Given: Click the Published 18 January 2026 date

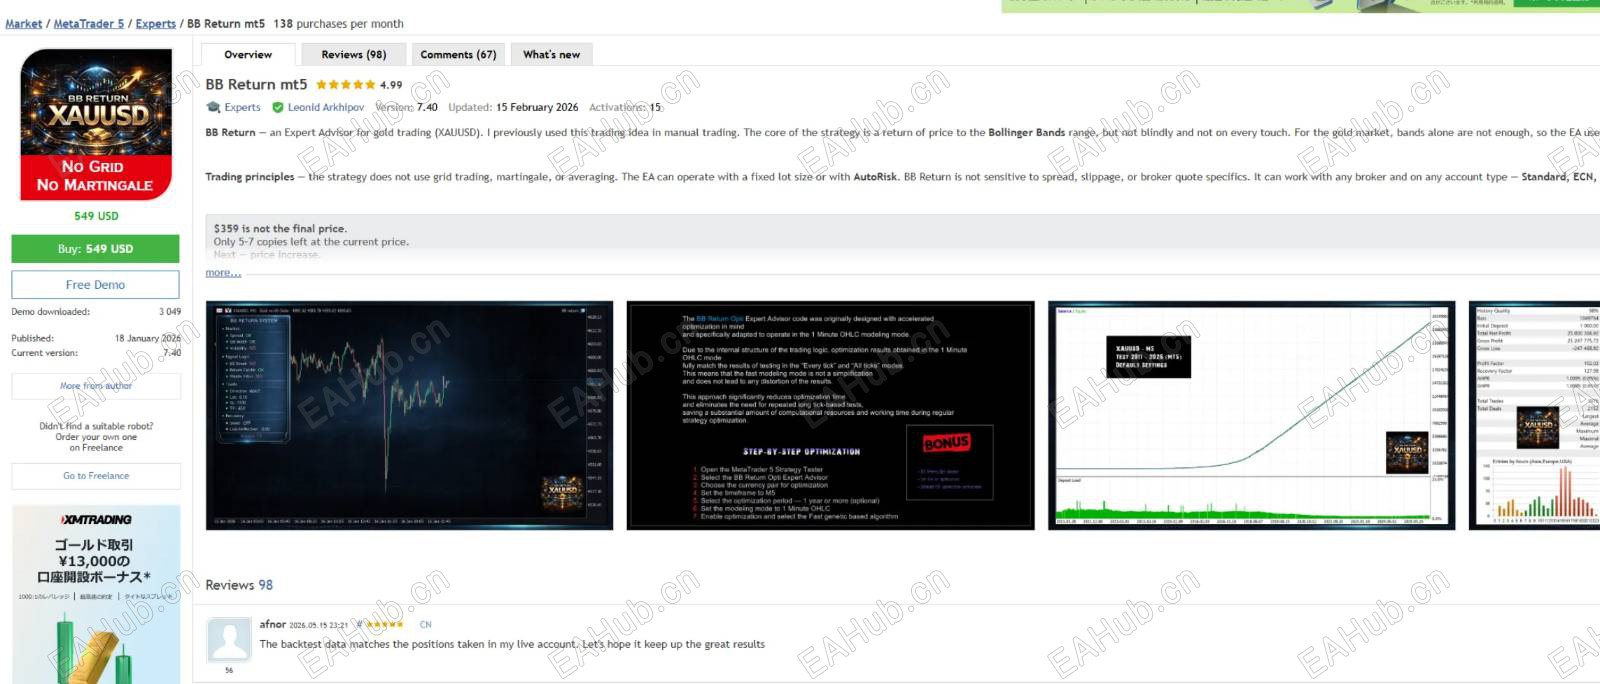Looking at the screenshot, I should pyautogui.click(x=148, y=339).
